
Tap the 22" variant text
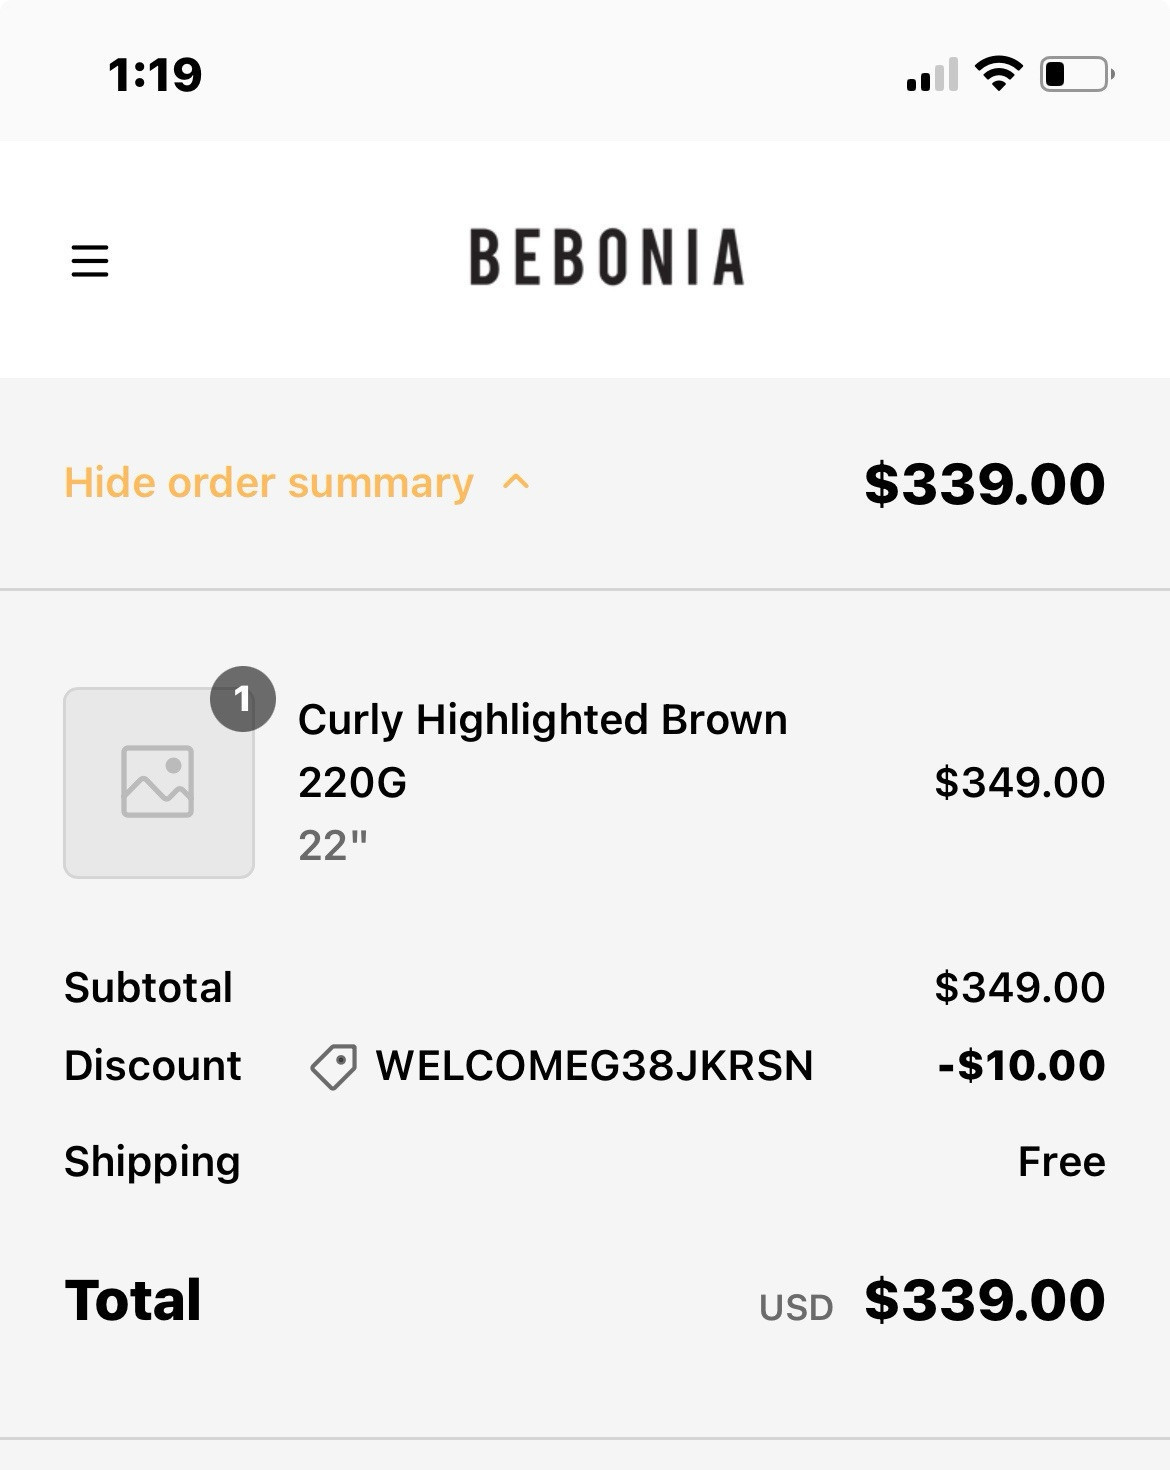pos(333,846)
